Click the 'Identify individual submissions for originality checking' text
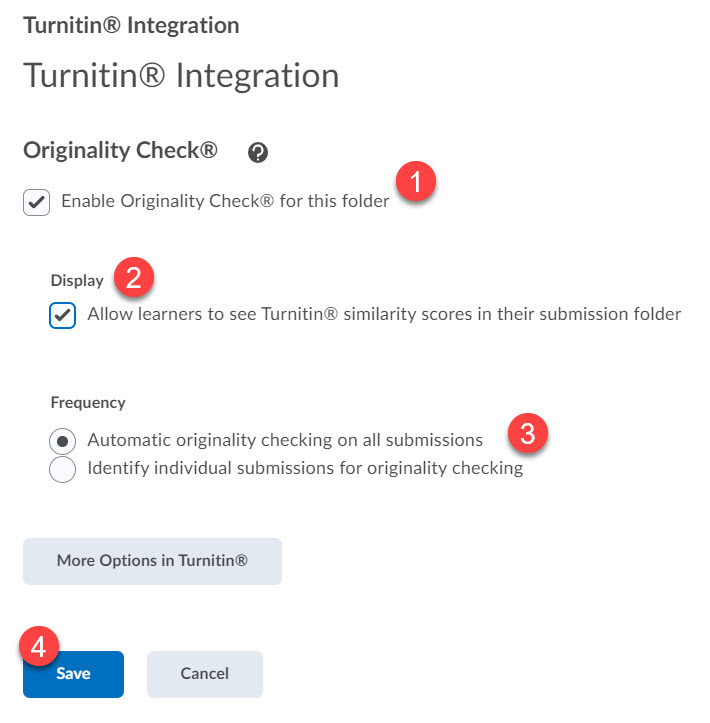This screenshot has height=723, width=710. point(305,468)
